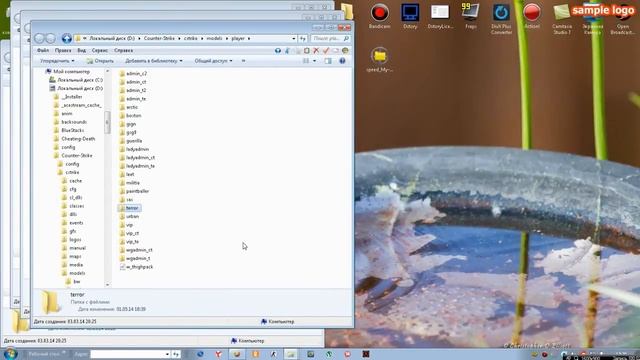Open the Общий доступ dropdown

[x=213, y=61]
